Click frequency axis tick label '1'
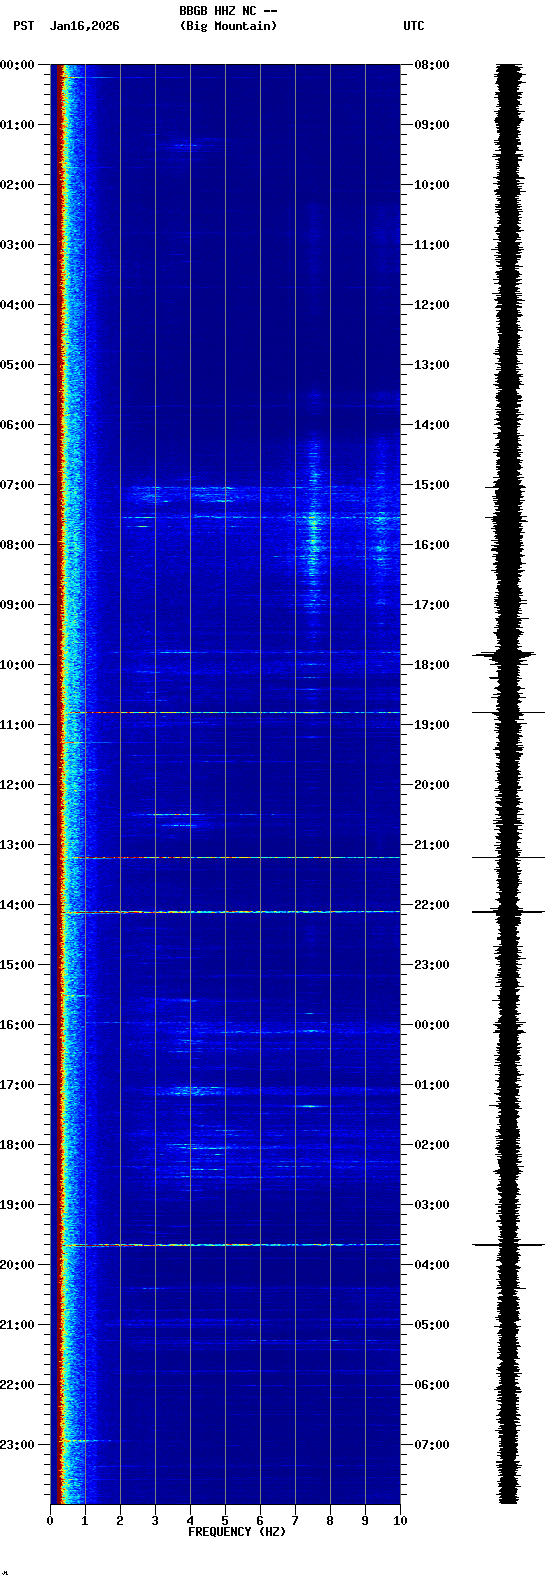This screenshot has height=1584, width=552. 85,1521
